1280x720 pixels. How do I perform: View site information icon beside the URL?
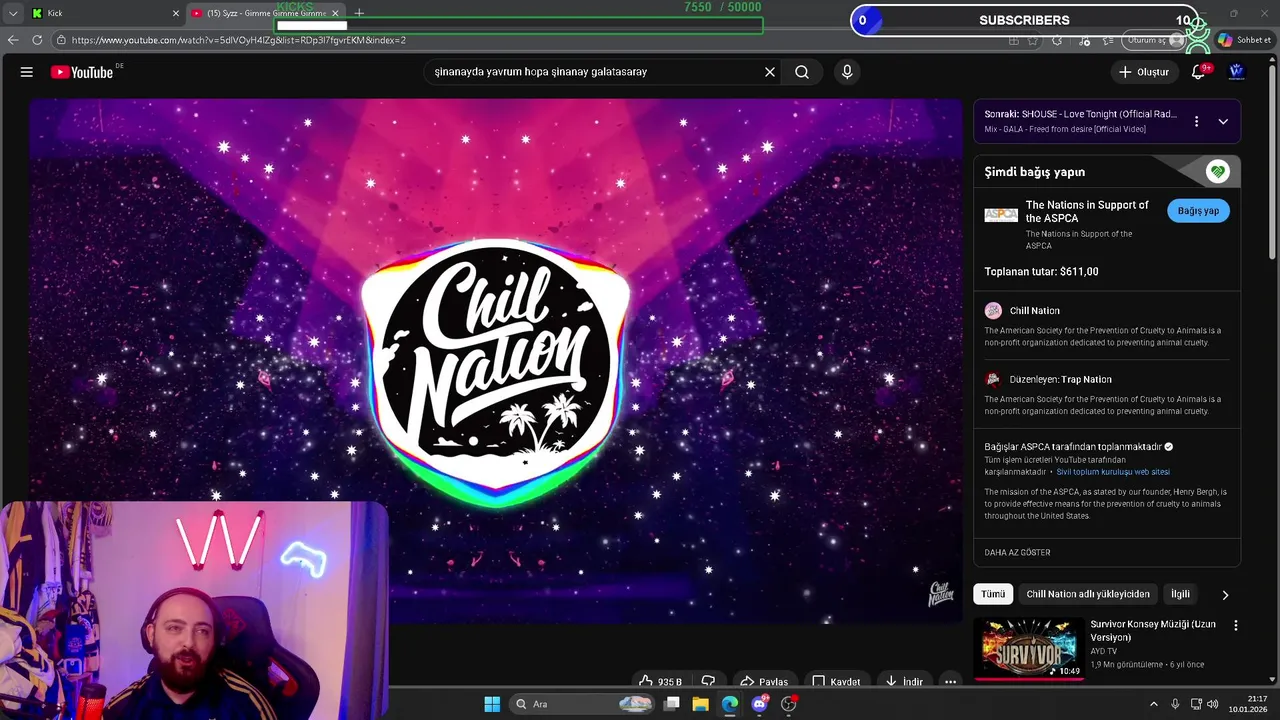(61, 40)
